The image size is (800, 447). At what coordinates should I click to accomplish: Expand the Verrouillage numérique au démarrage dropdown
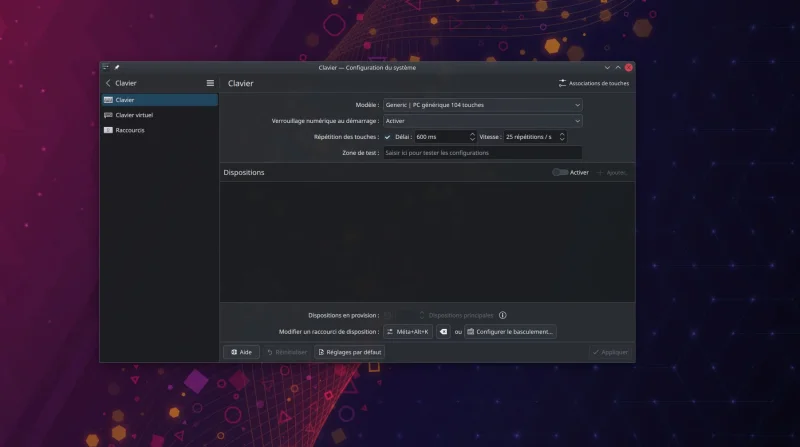pyautogui.click(x=483, y=121)
